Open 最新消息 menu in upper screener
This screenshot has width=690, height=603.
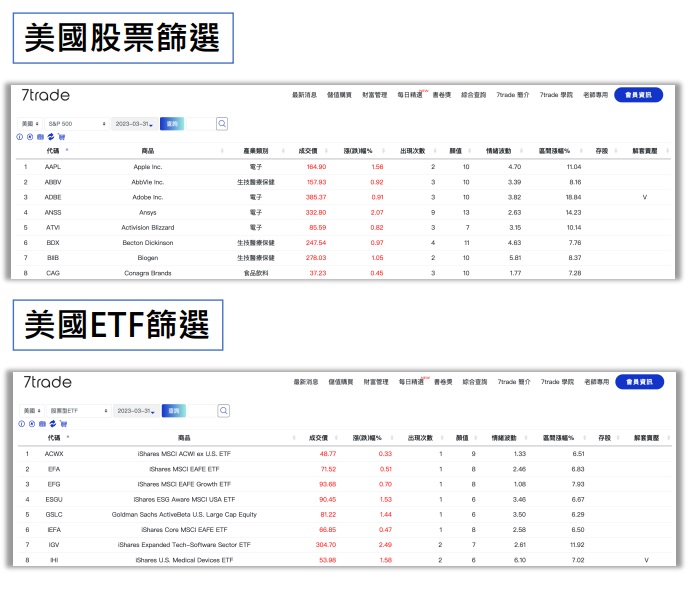[x=305, y=95]
